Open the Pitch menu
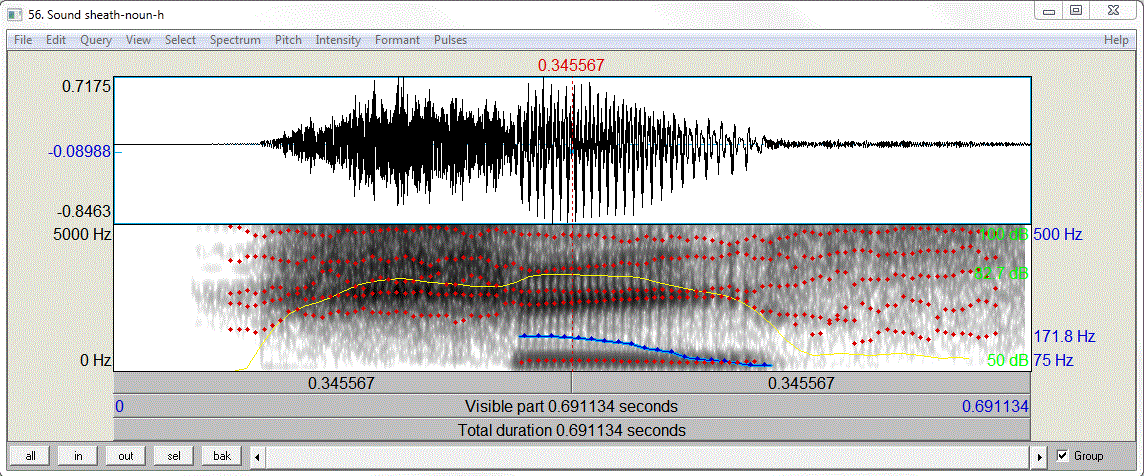 pyautogui.click(x=288, y=40)
